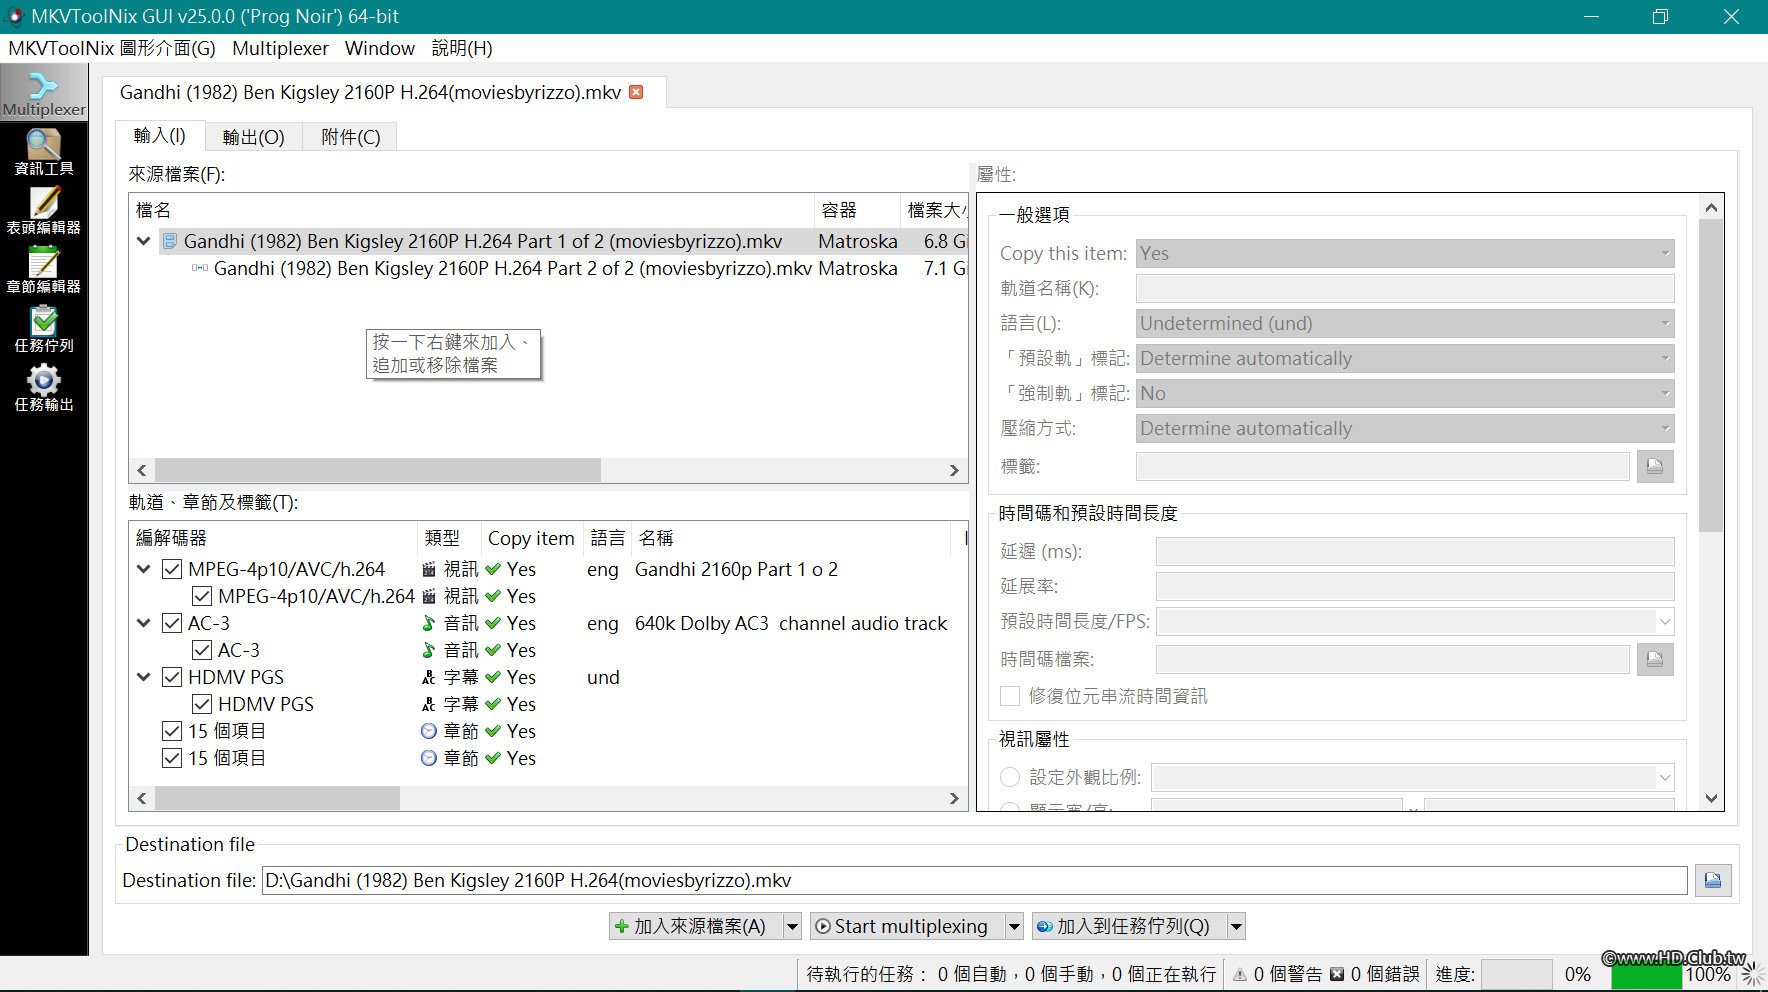Switch to the 附件 attachments tab
This screenshot has width=1768, height=992.
coord(351,137)
